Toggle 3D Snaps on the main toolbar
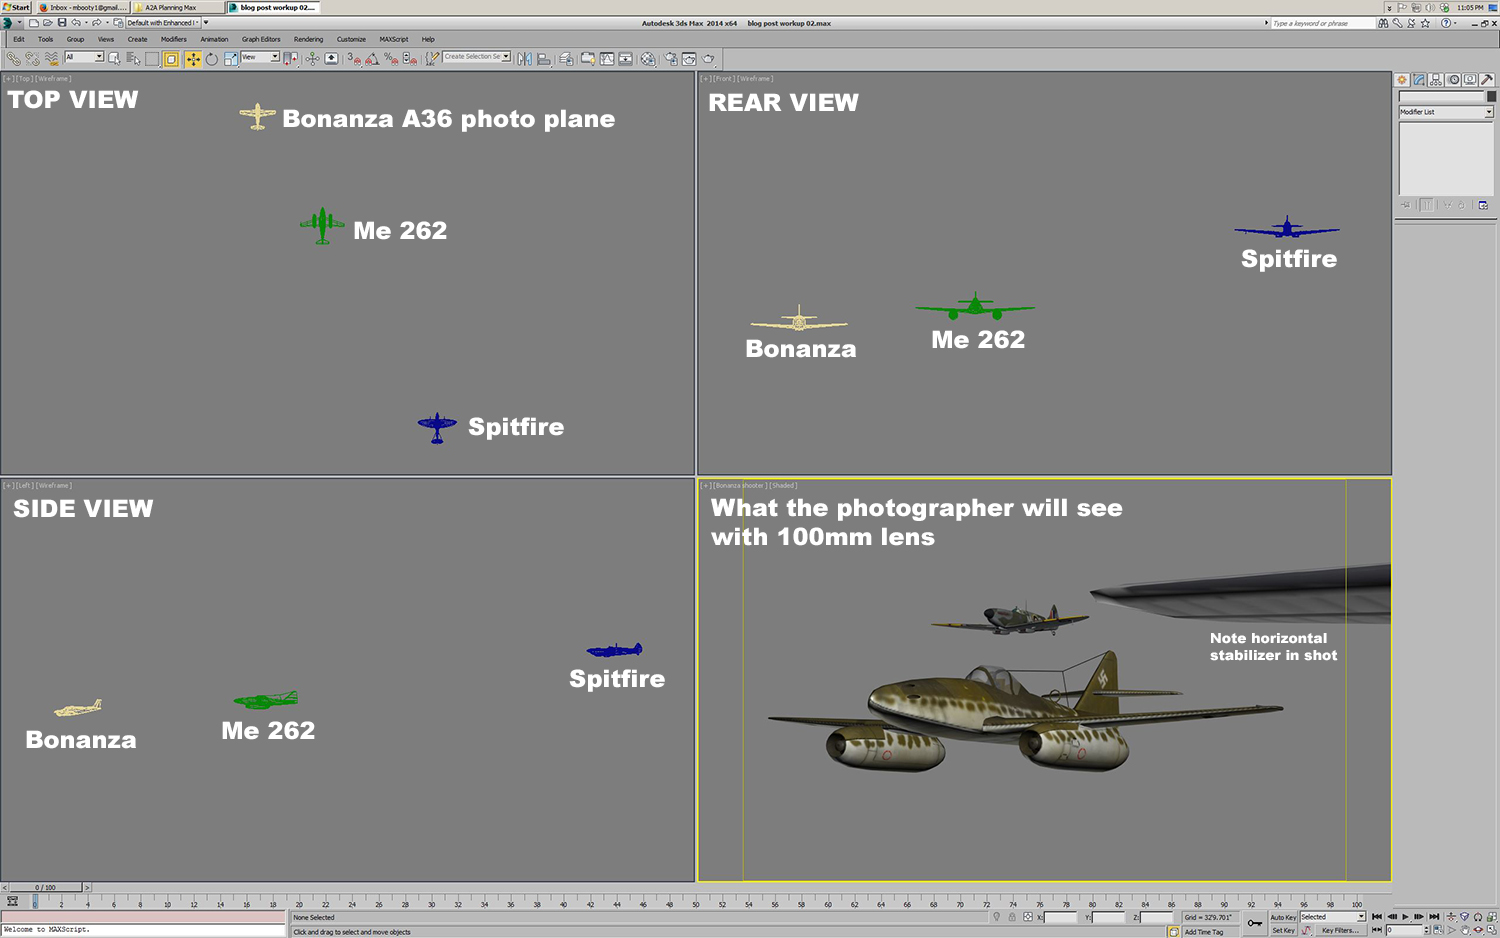The image size is (1500, 938). tap(356, 60)
